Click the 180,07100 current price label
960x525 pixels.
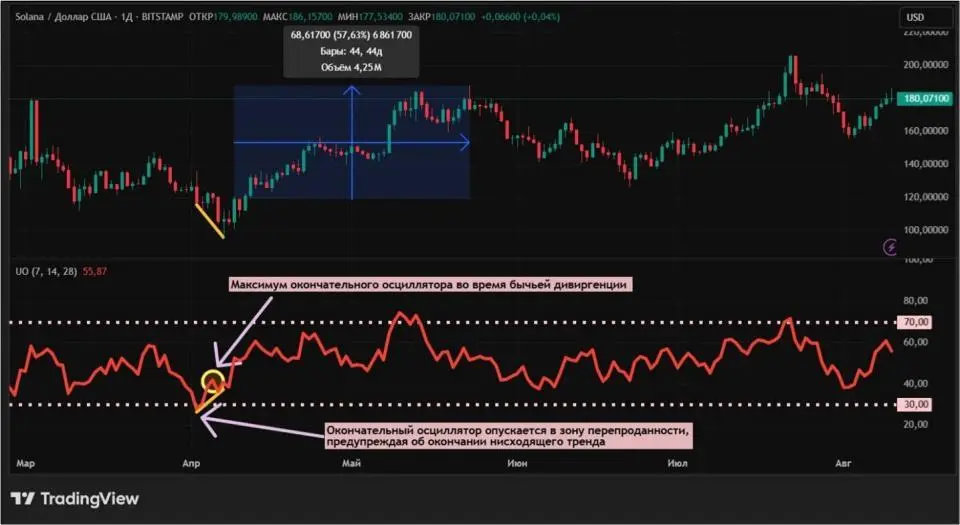pyautogui.click(x=923, y=99)
